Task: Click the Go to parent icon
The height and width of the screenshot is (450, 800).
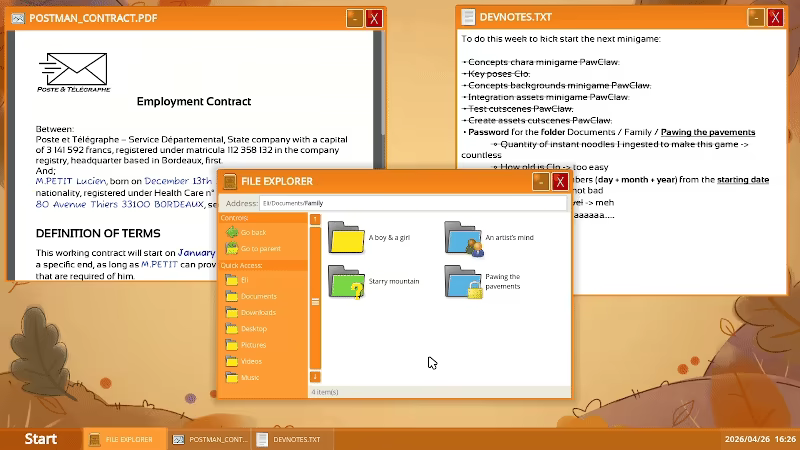Action: pyautogui.click(x=232, y=248)
